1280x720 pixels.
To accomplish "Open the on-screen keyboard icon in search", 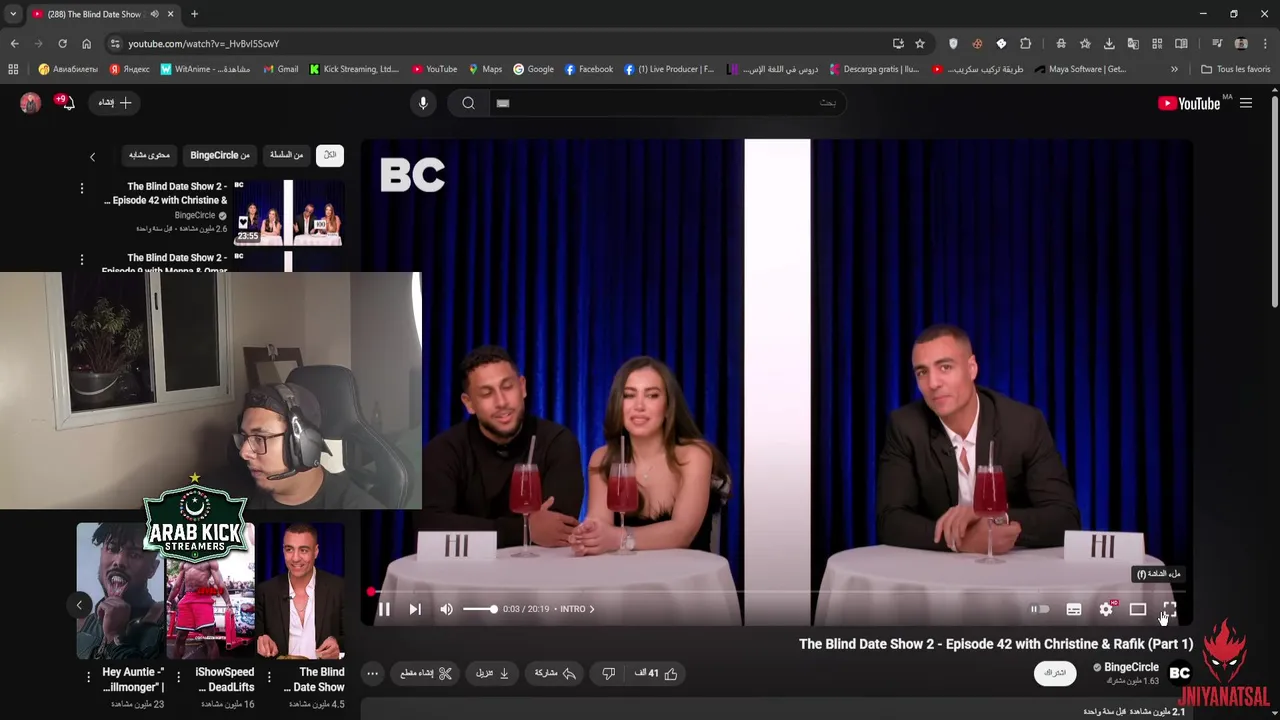I will (x=503, y=103).
